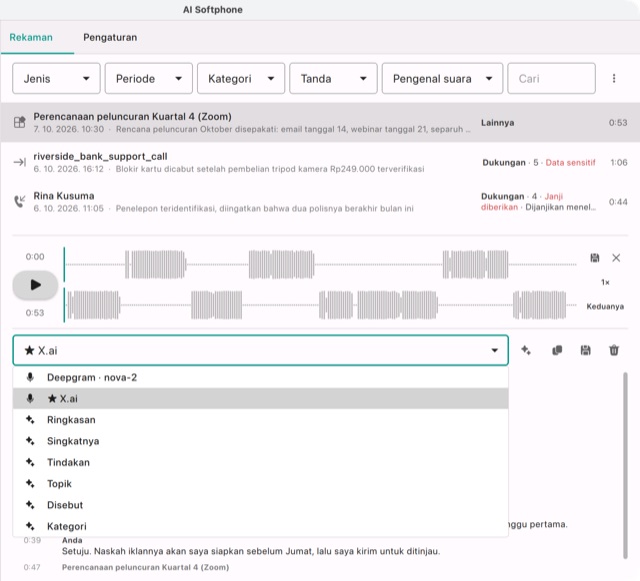Screen dimensions: 640x581
Task: Copy the transcript with copy icon
Action: pos(557,350)
